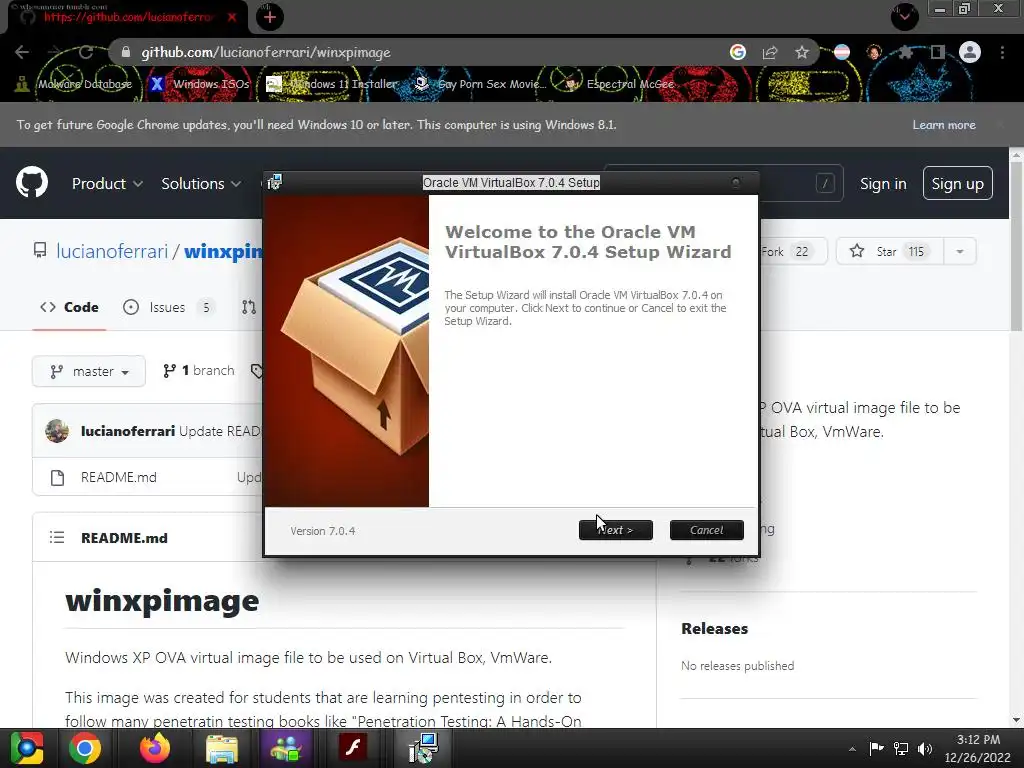Click Sign in on GitHub
Viewport: 1024px width, 768px height.
(883, 184)
